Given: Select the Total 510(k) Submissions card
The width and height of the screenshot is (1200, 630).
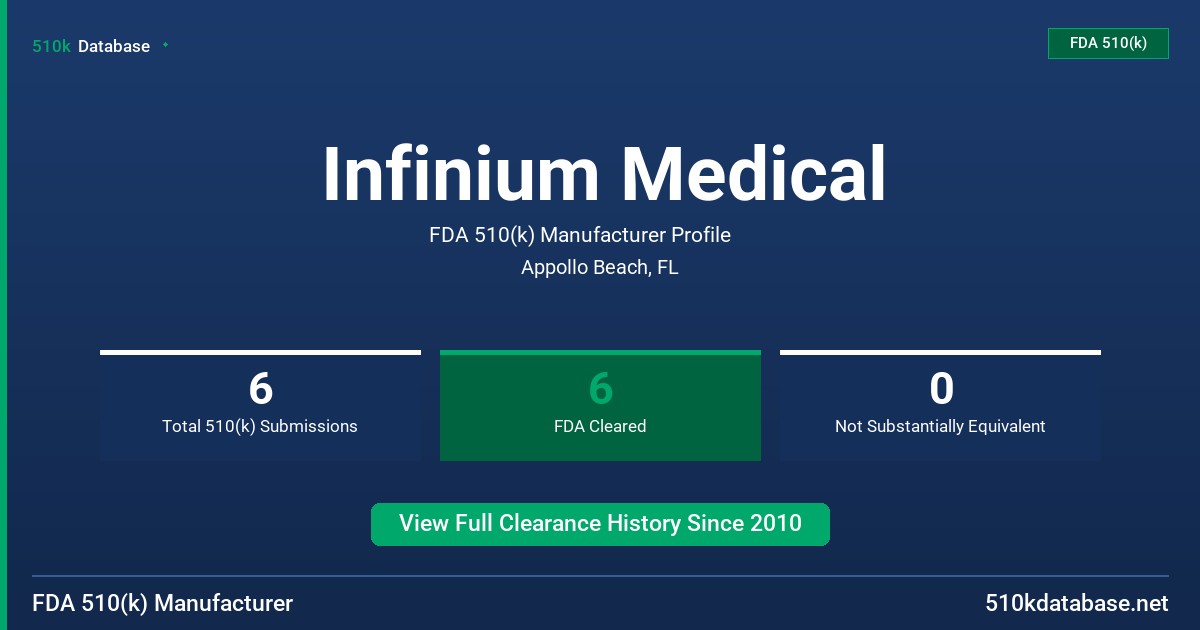Looking at the screenshot, I should pos(260,405).
